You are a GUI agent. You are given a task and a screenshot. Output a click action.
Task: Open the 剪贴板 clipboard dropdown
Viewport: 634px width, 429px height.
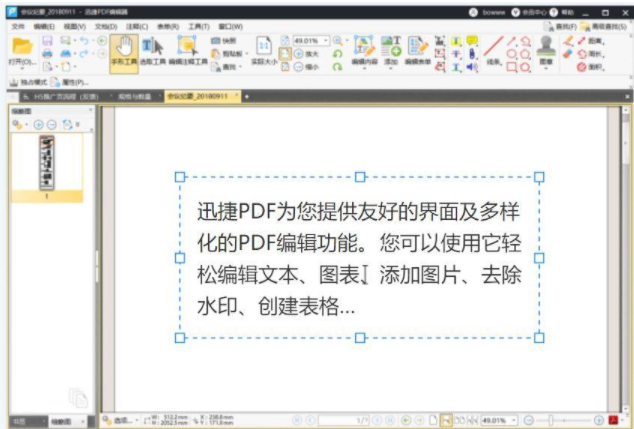point(229,54)
